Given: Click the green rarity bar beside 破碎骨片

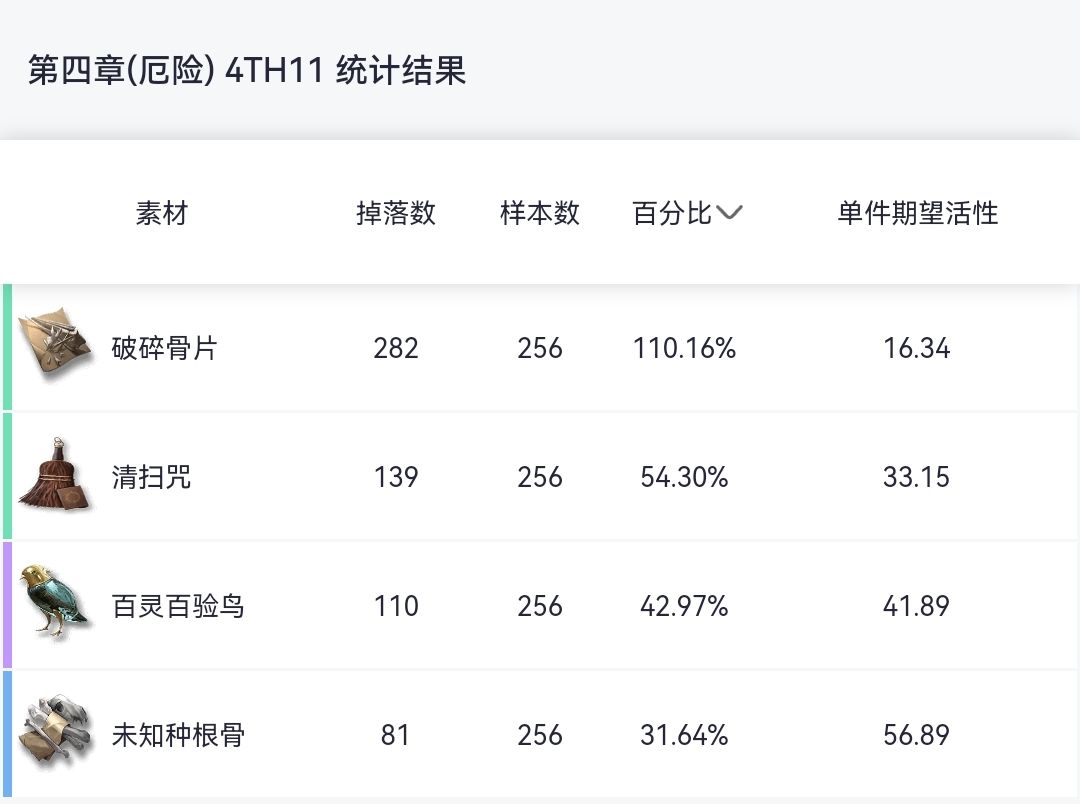Looking at the screenshot, I should [8, 348].
